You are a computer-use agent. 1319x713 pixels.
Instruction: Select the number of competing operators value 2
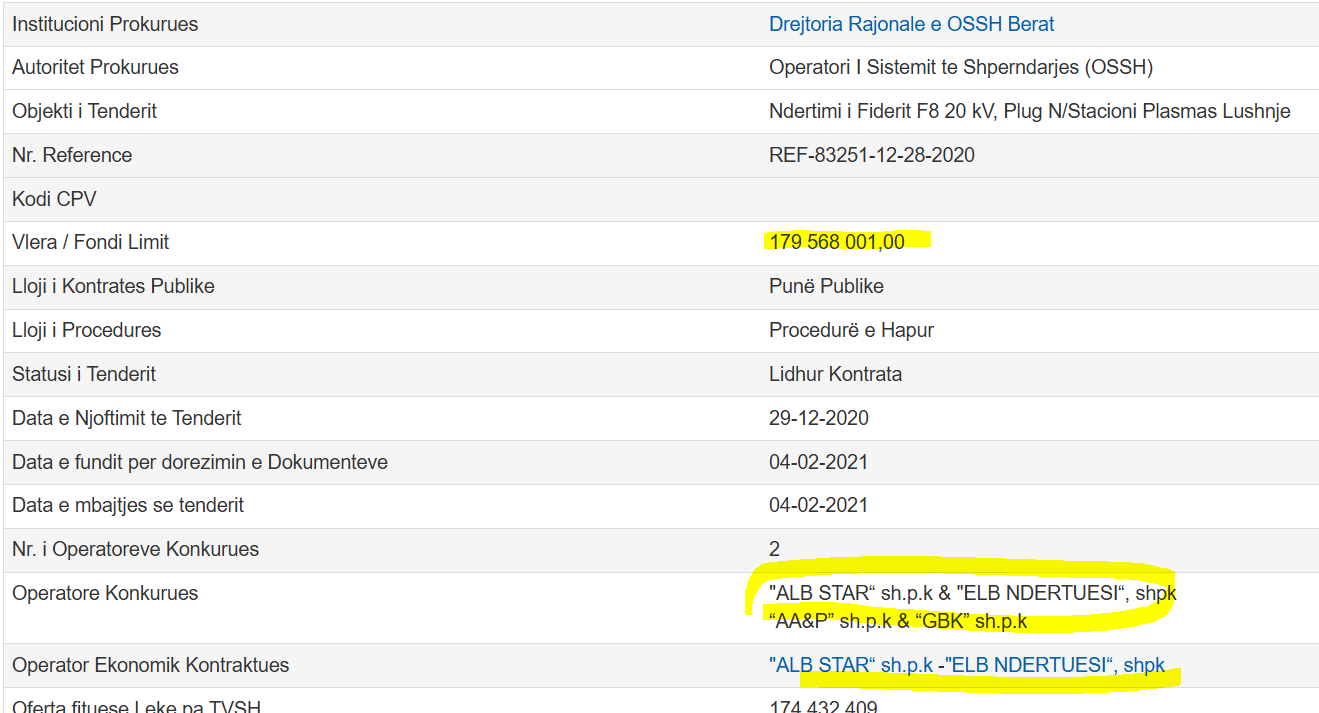tap(774, 549)
